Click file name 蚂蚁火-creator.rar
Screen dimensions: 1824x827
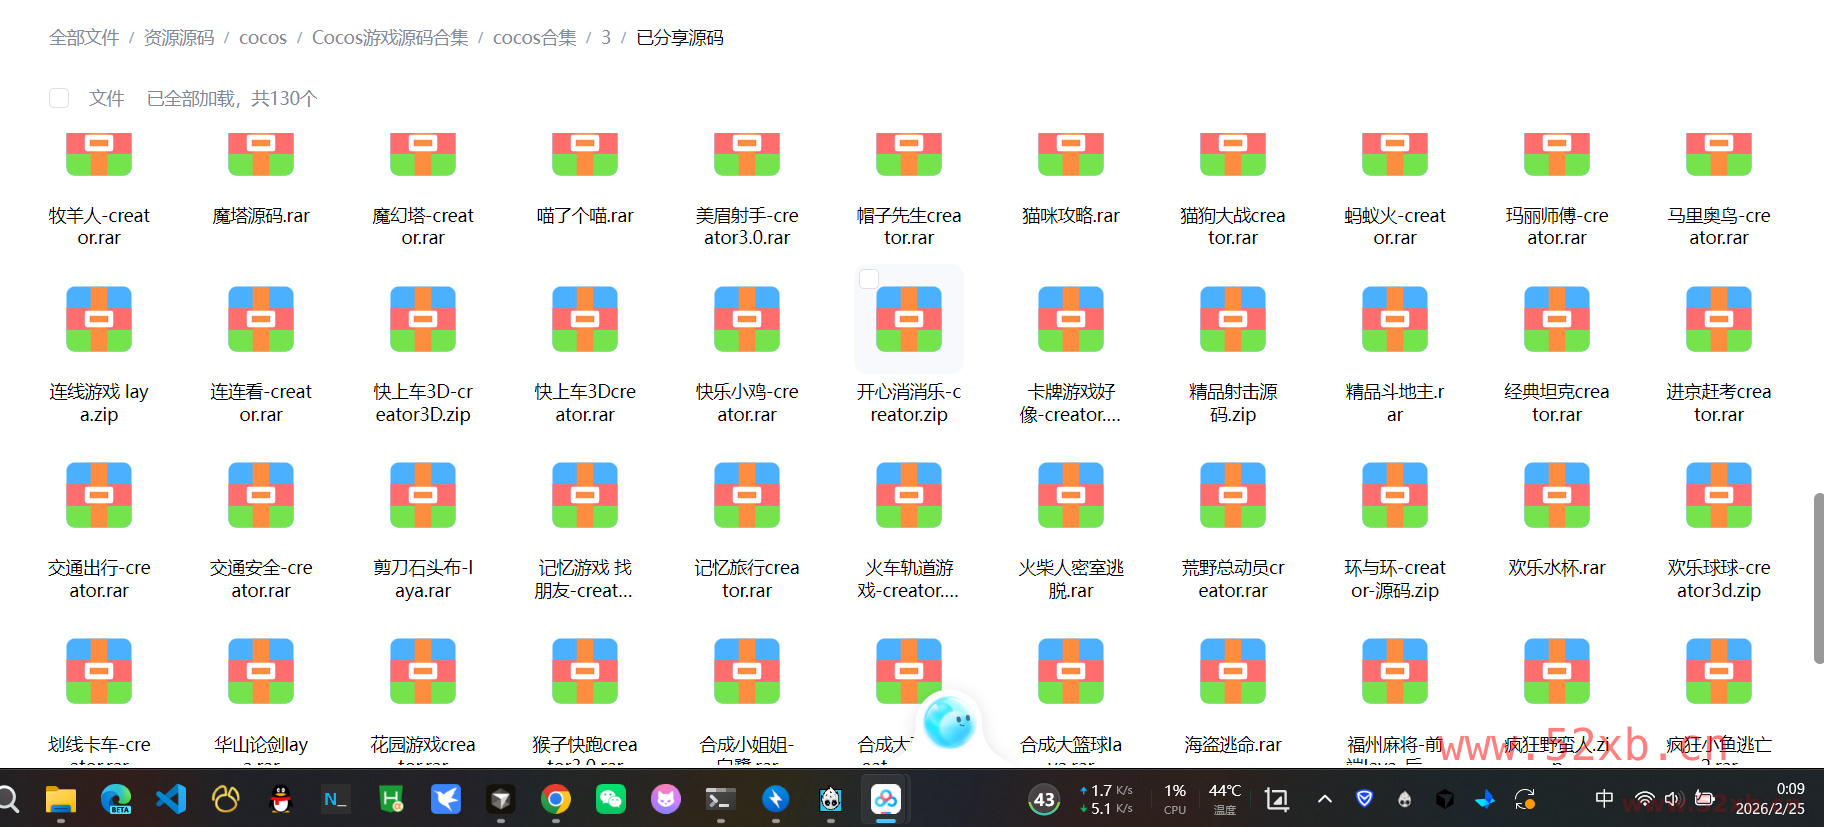(1395, 227)
